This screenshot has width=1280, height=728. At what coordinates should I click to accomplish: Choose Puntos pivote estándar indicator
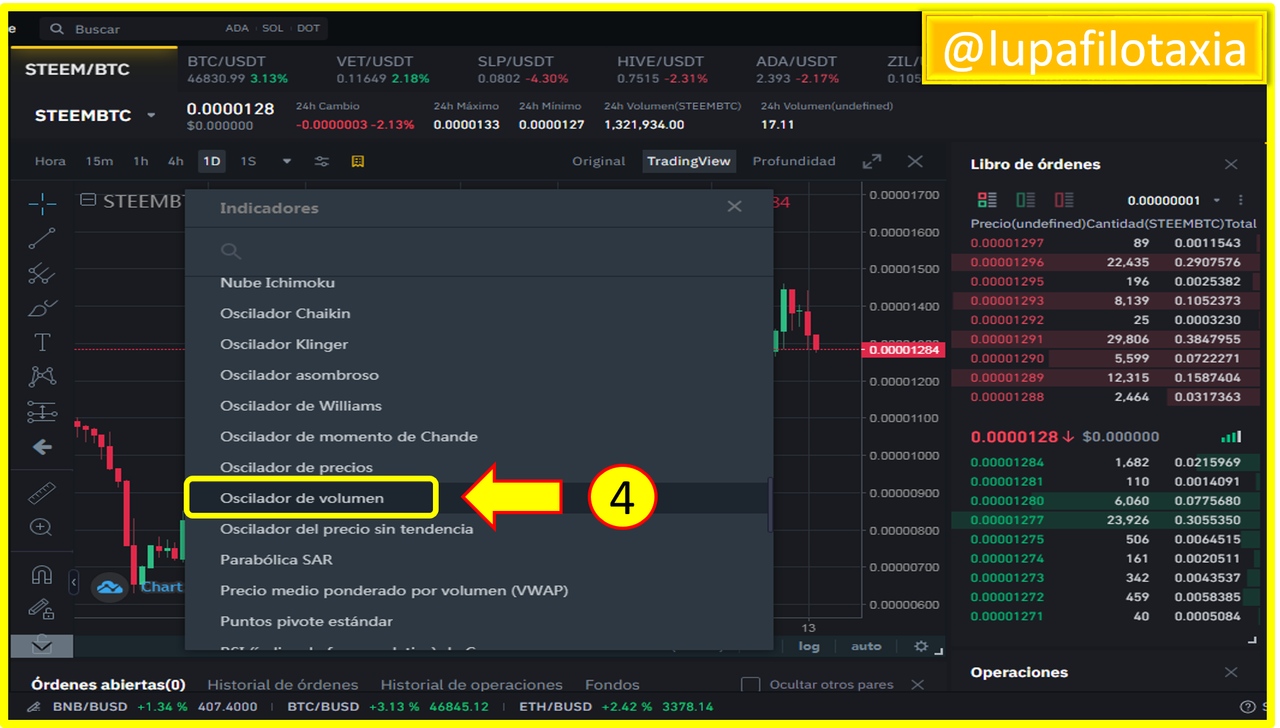click(x=306, y=621)
